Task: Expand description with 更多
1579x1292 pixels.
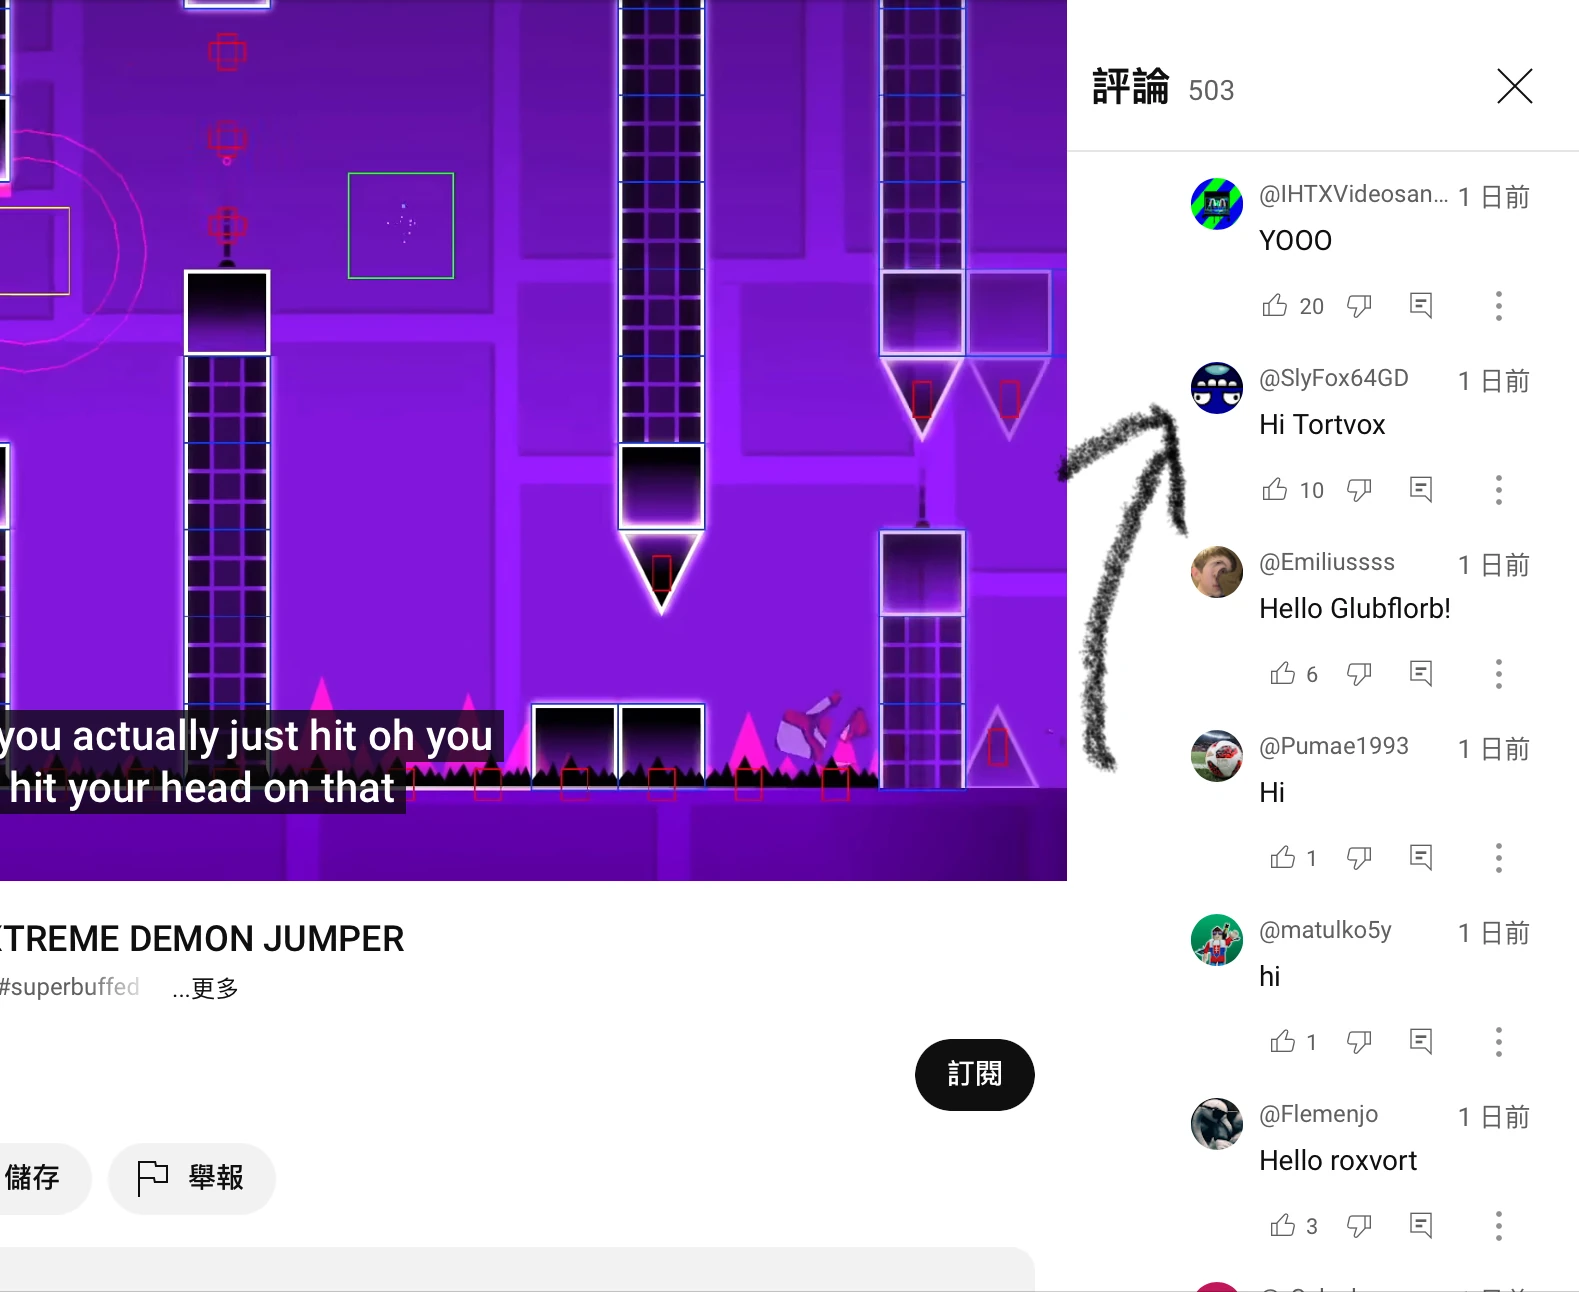Action: click(205, 988)
